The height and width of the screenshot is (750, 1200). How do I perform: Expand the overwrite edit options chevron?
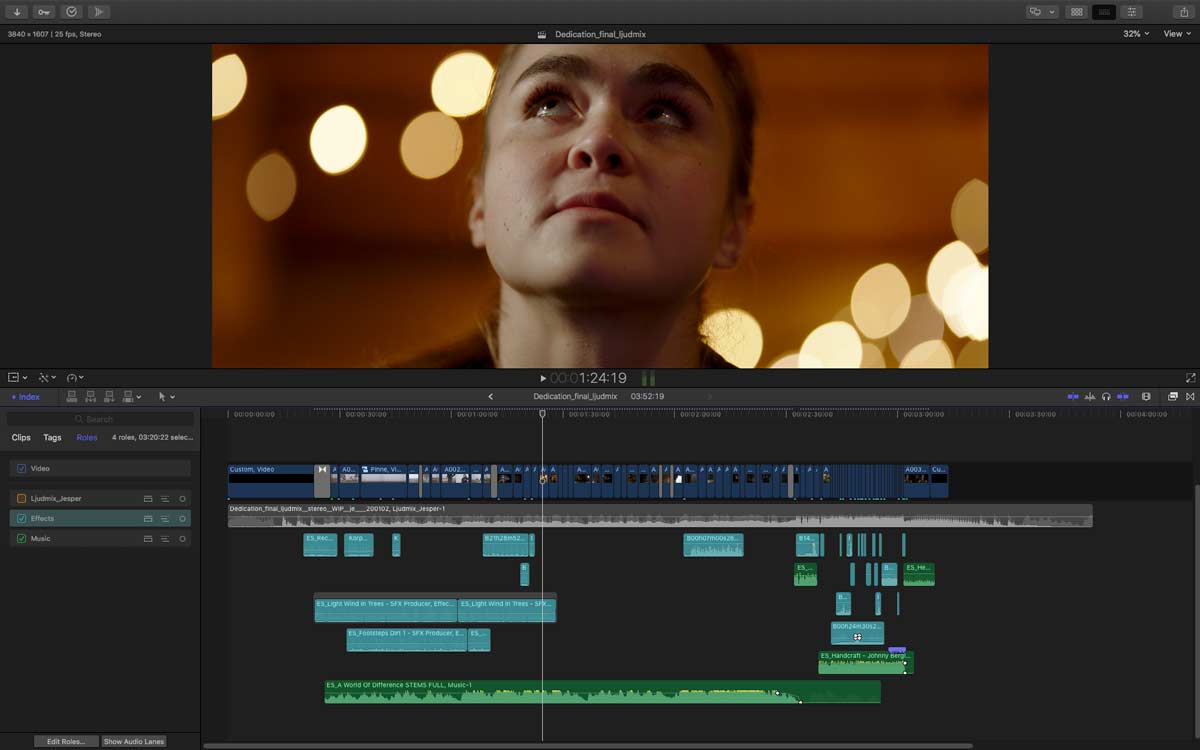click(139, 397)
